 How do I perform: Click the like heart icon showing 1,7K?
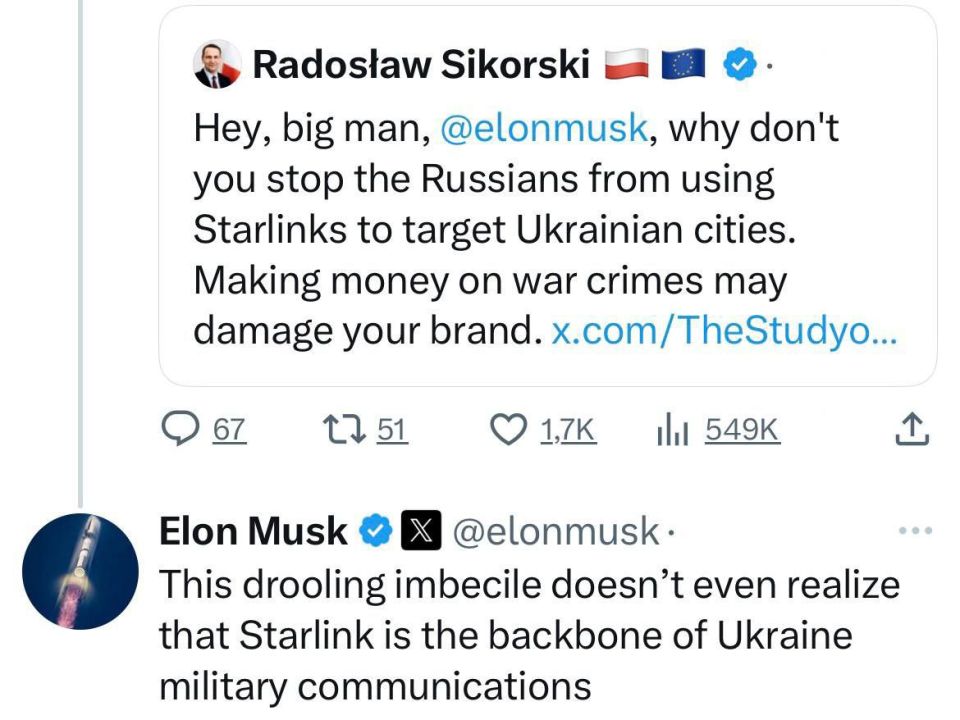coord(510,429)
